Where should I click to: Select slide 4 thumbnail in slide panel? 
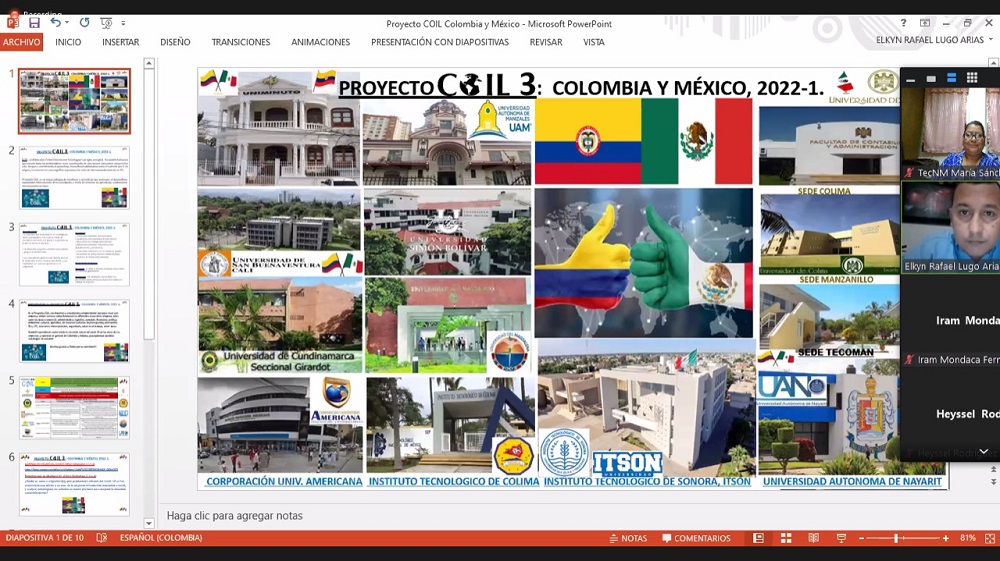(x=75, y=331)
